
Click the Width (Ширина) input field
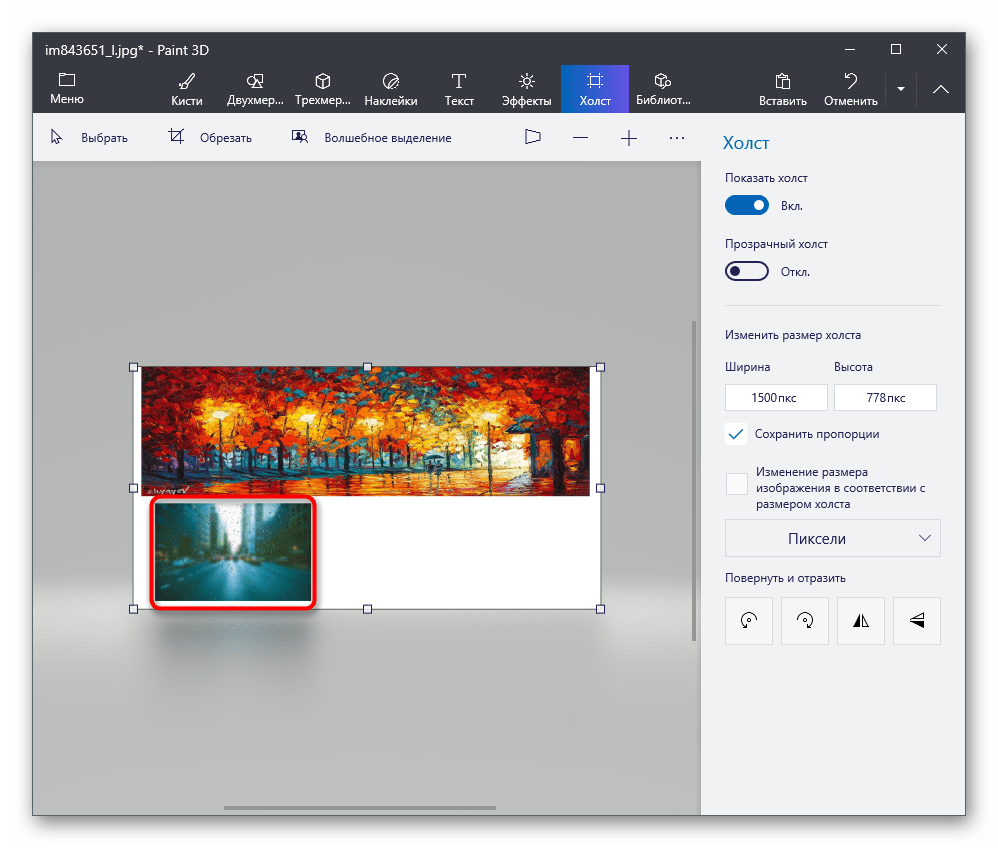[776, 397]
